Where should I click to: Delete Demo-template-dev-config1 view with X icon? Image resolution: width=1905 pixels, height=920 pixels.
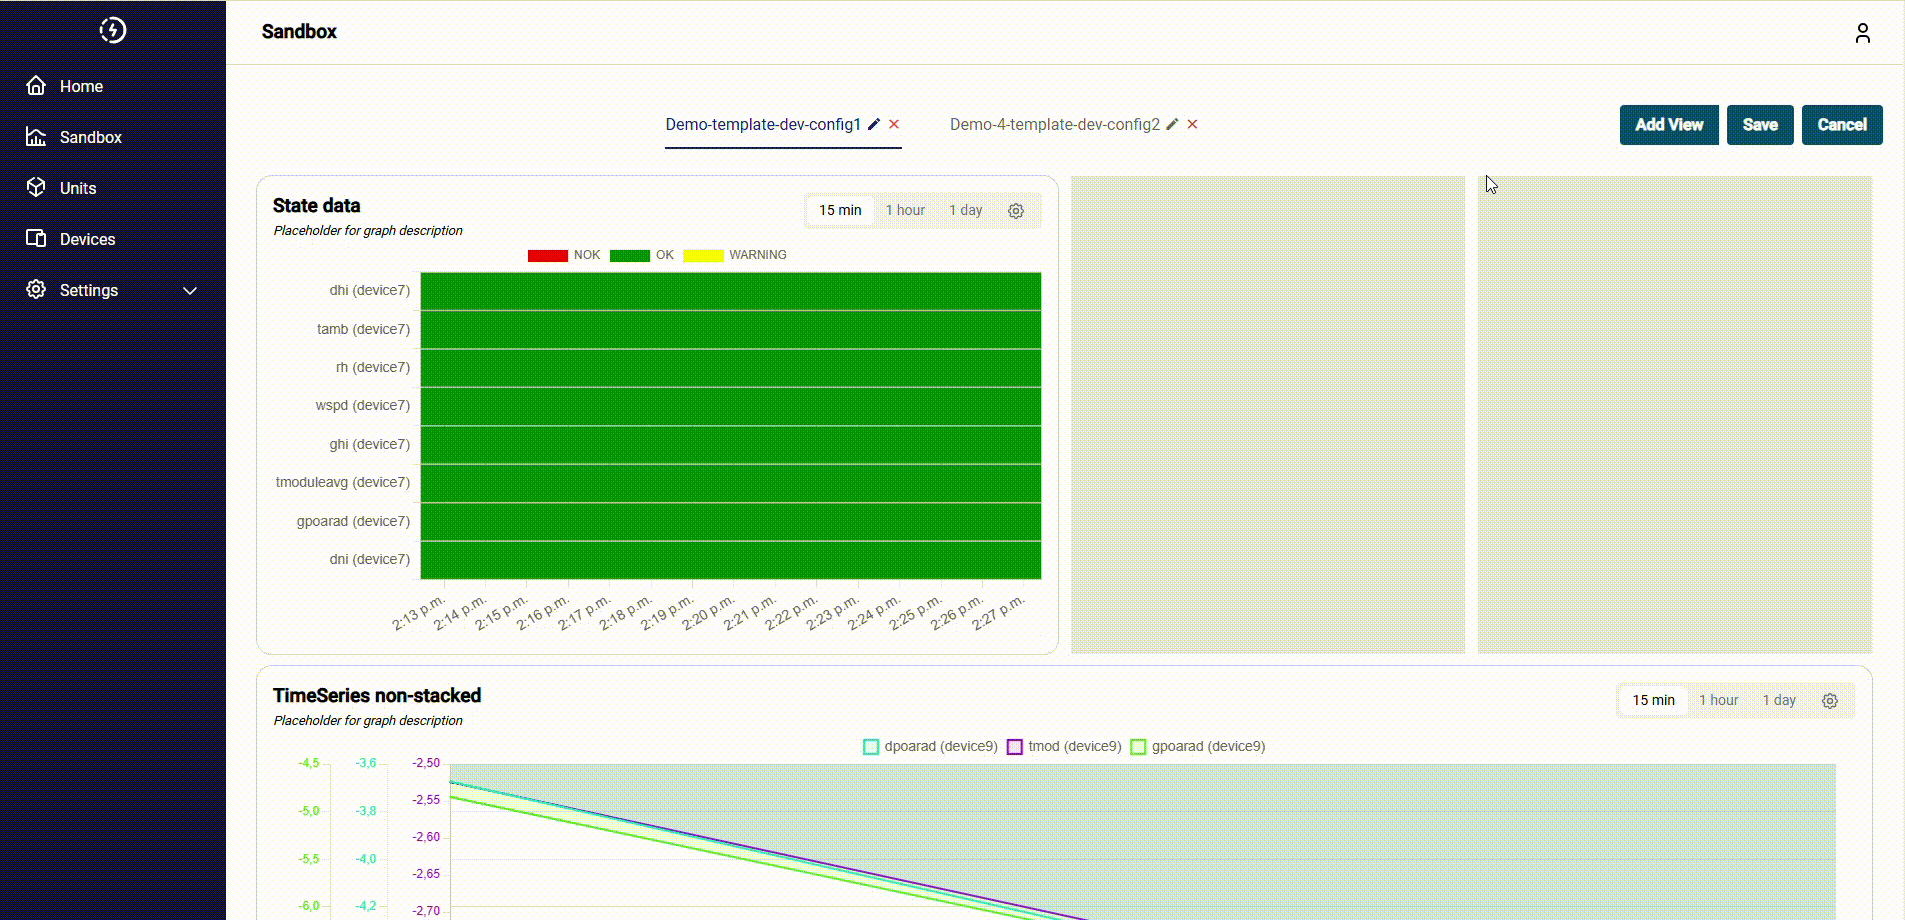(894, 124)
